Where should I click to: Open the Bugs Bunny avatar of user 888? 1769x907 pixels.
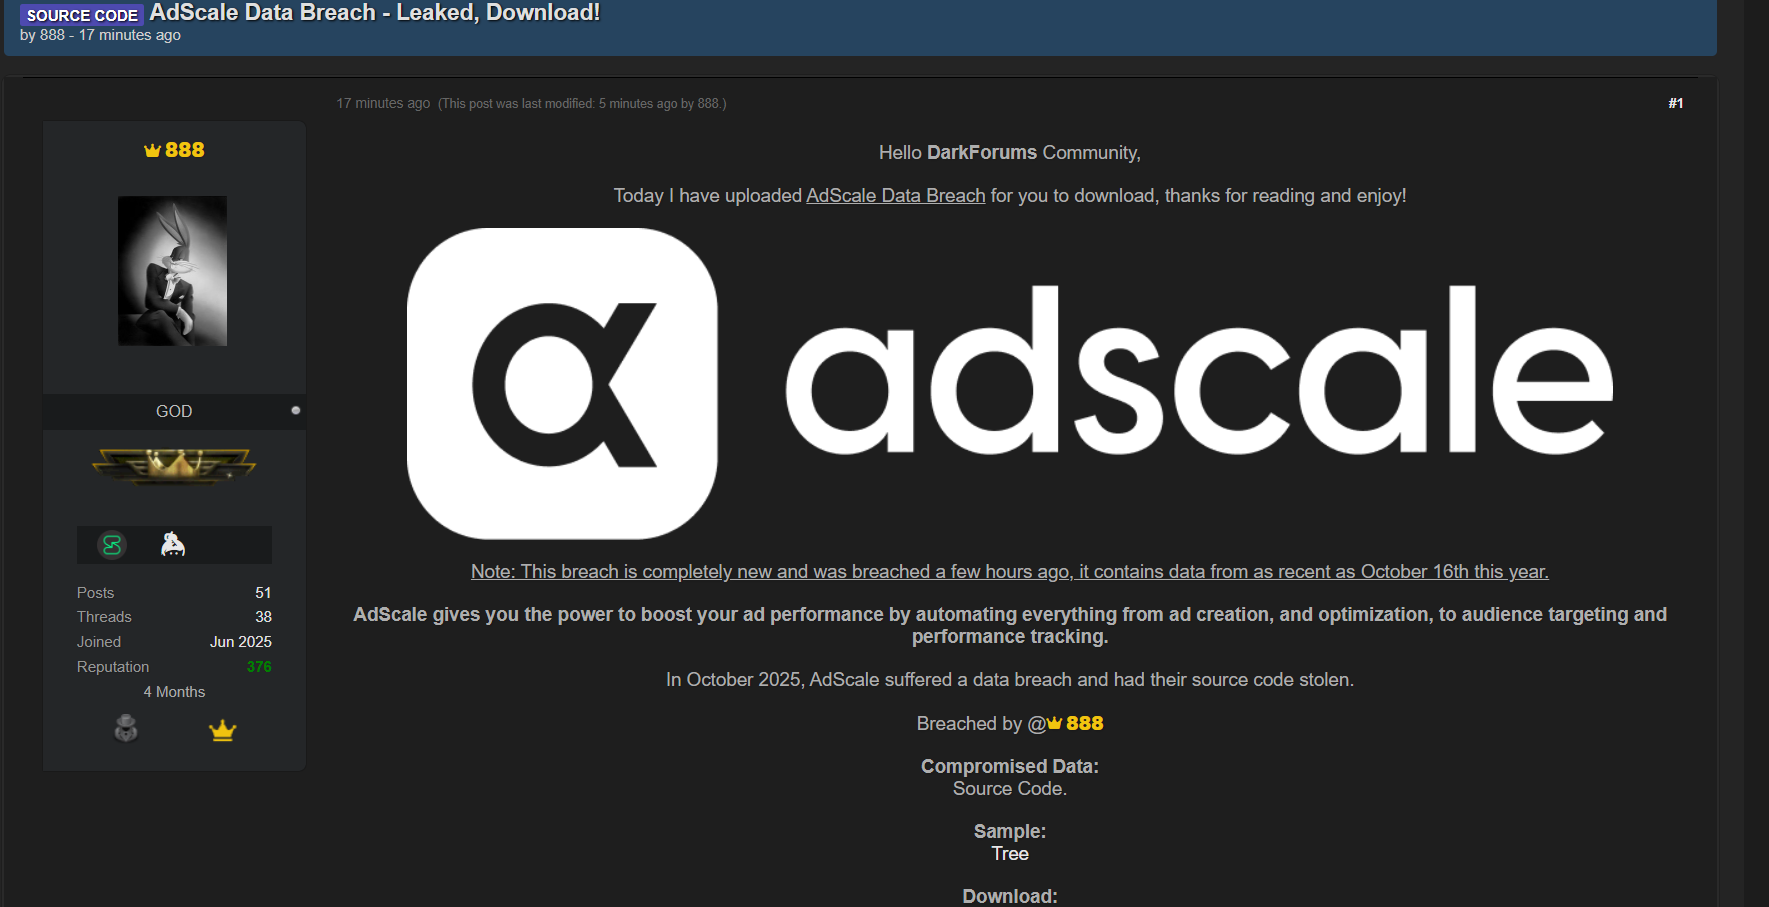click(x=172, y=271)
